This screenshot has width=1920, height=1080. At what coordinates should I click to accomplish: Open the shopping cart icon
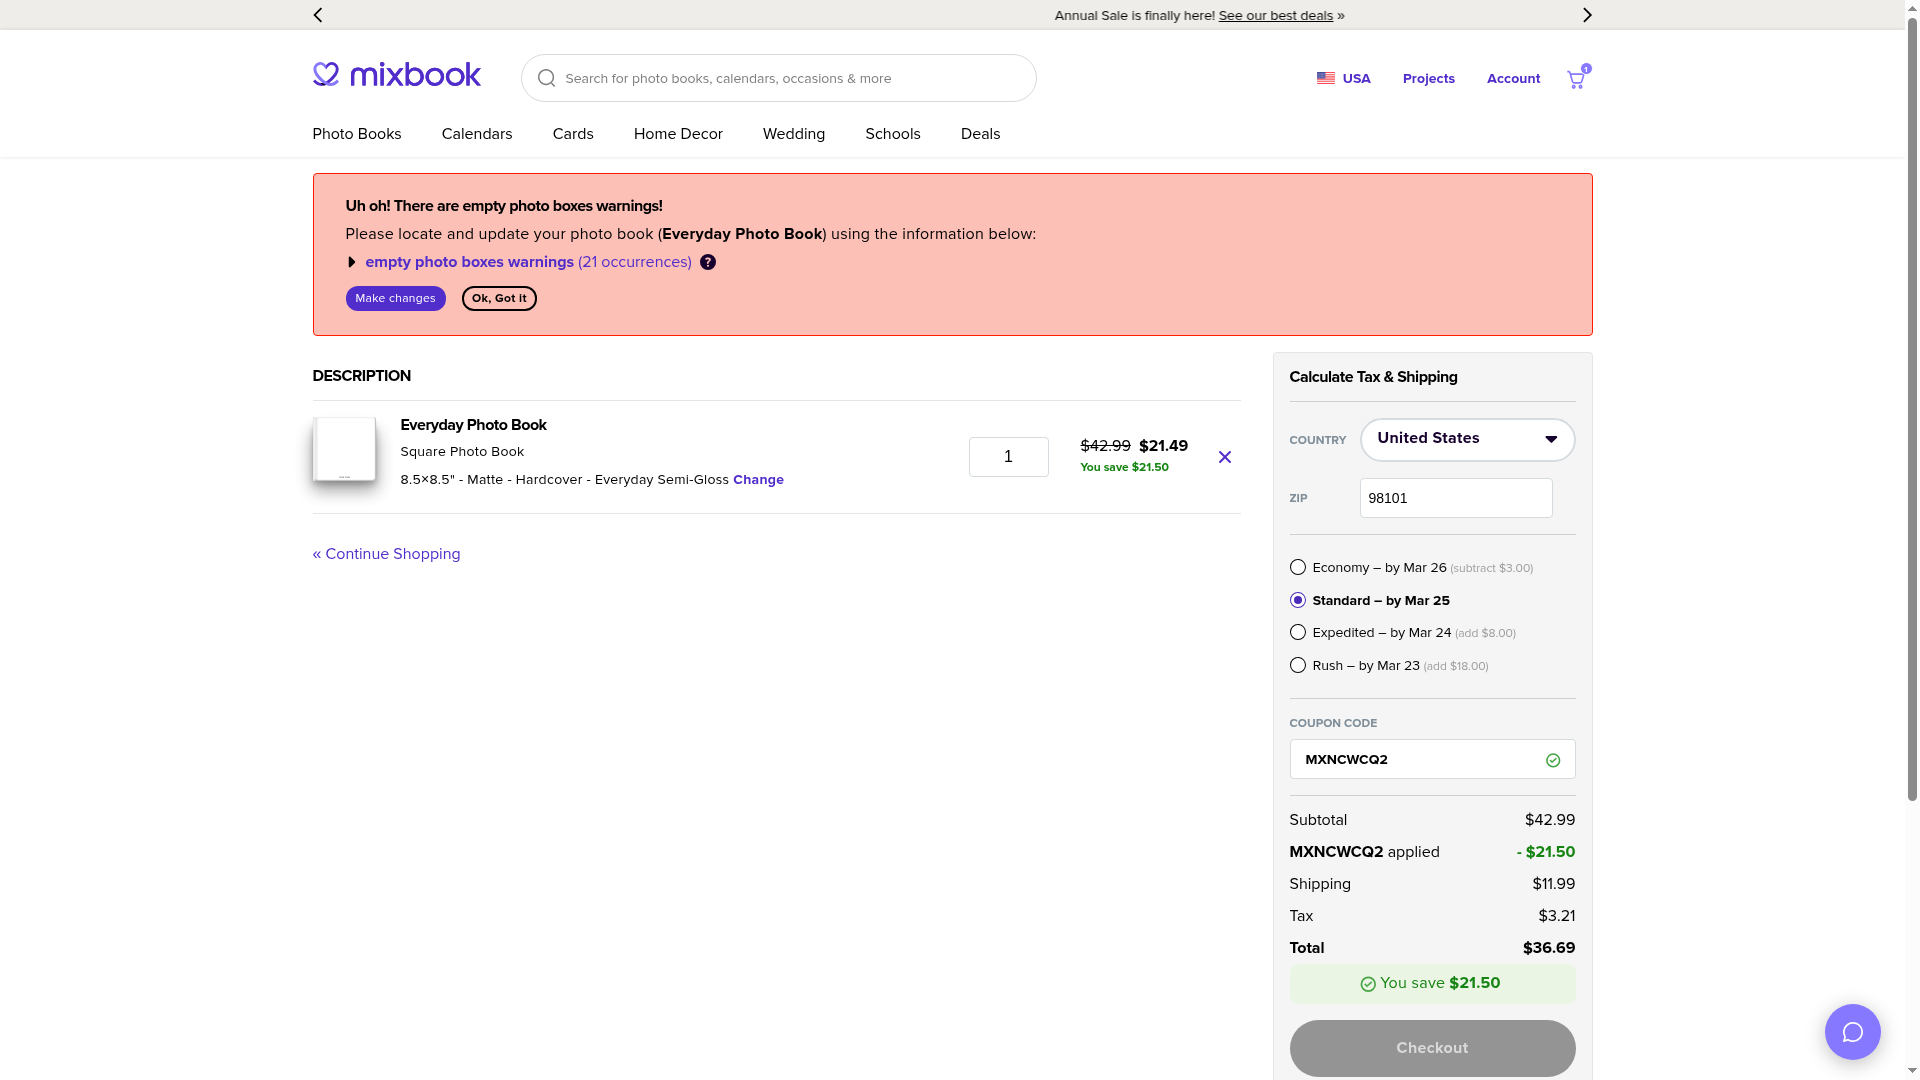pyautogui.click(x=1577, y=79)
